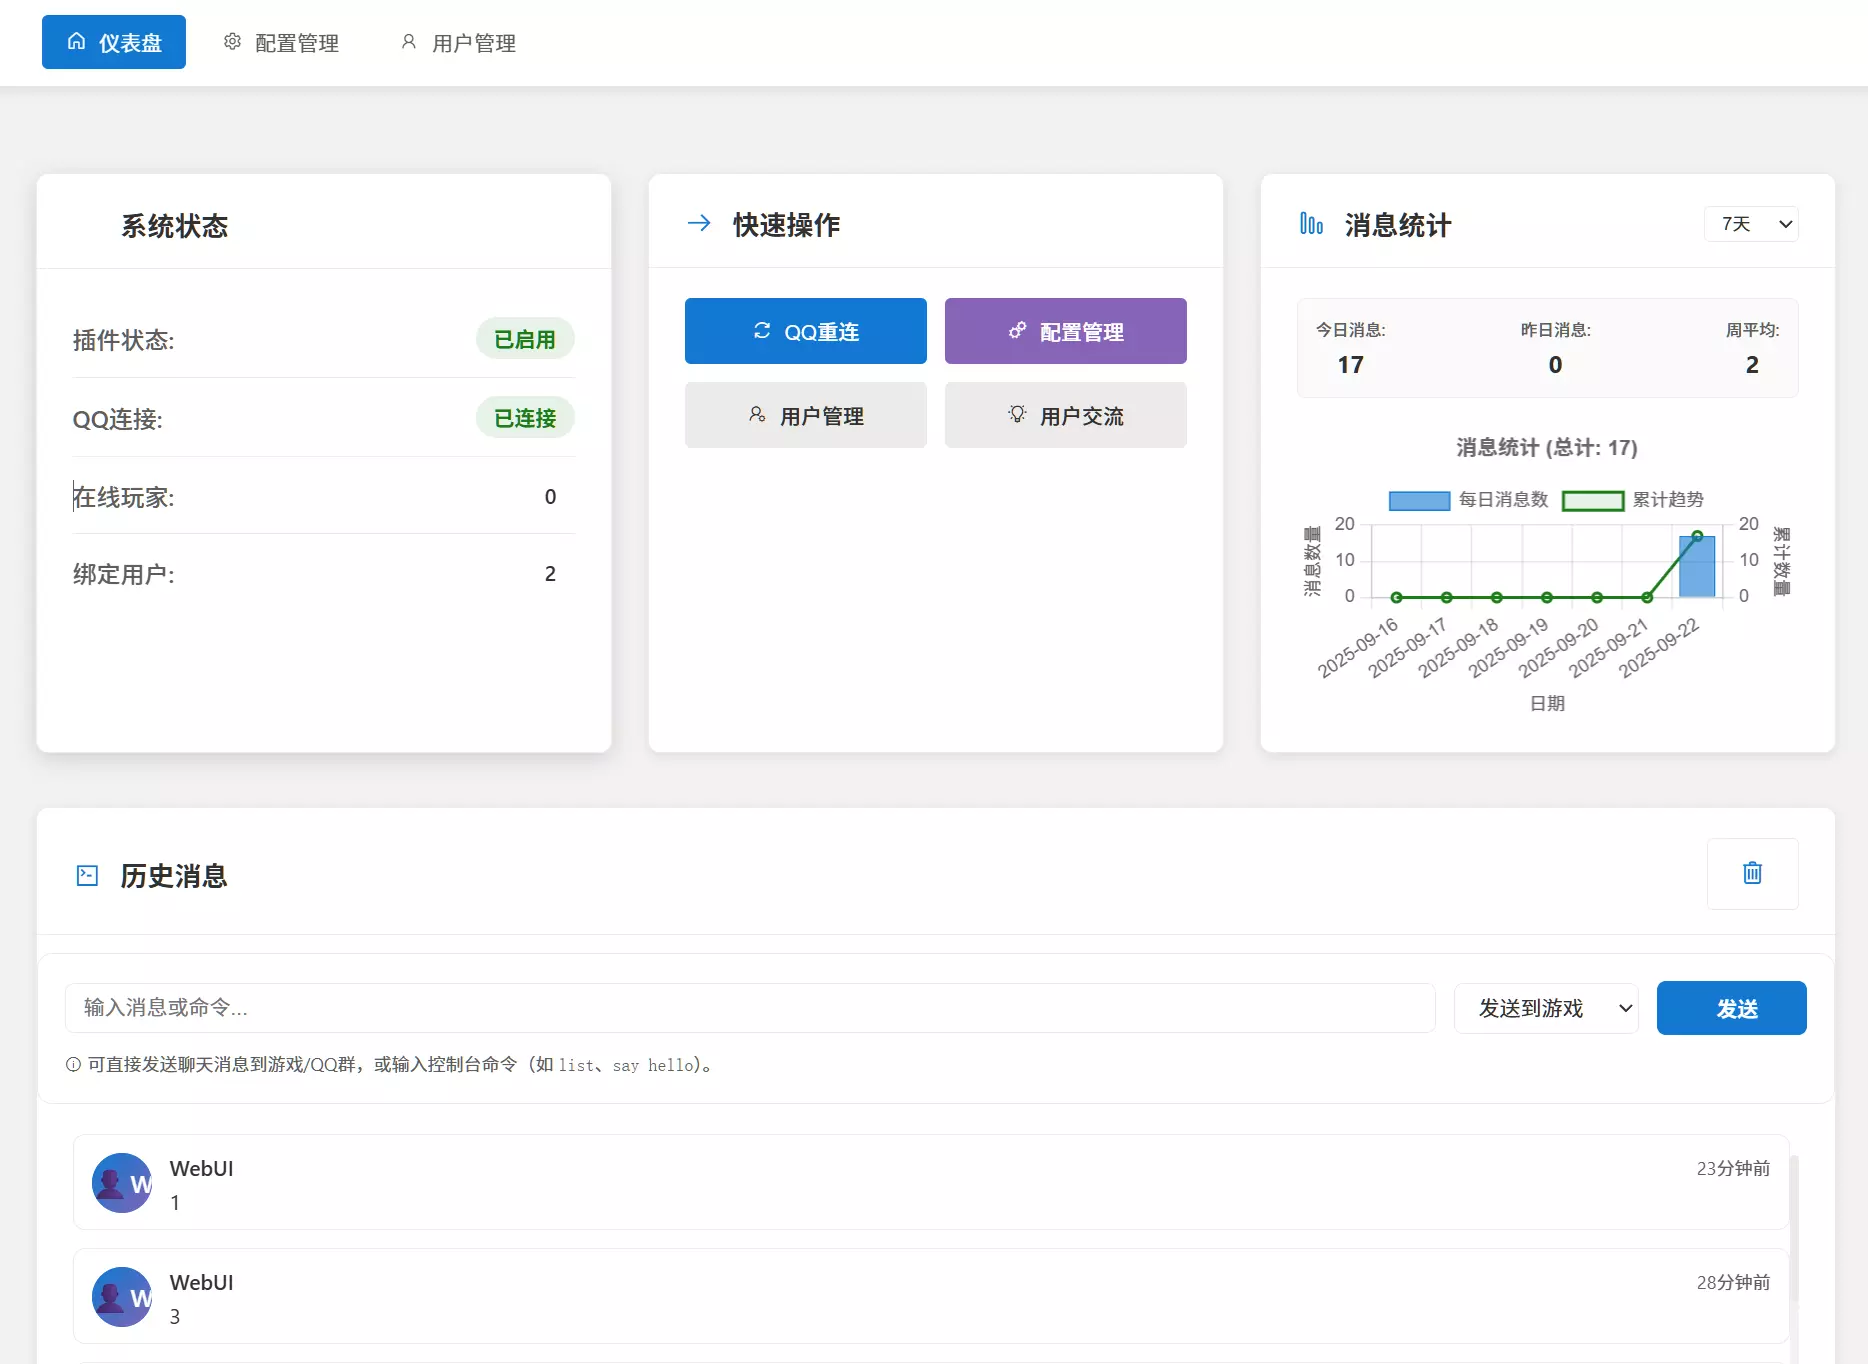
Task: Click the person icon beside top 用户管理
Action: click(x=408, y=42)
